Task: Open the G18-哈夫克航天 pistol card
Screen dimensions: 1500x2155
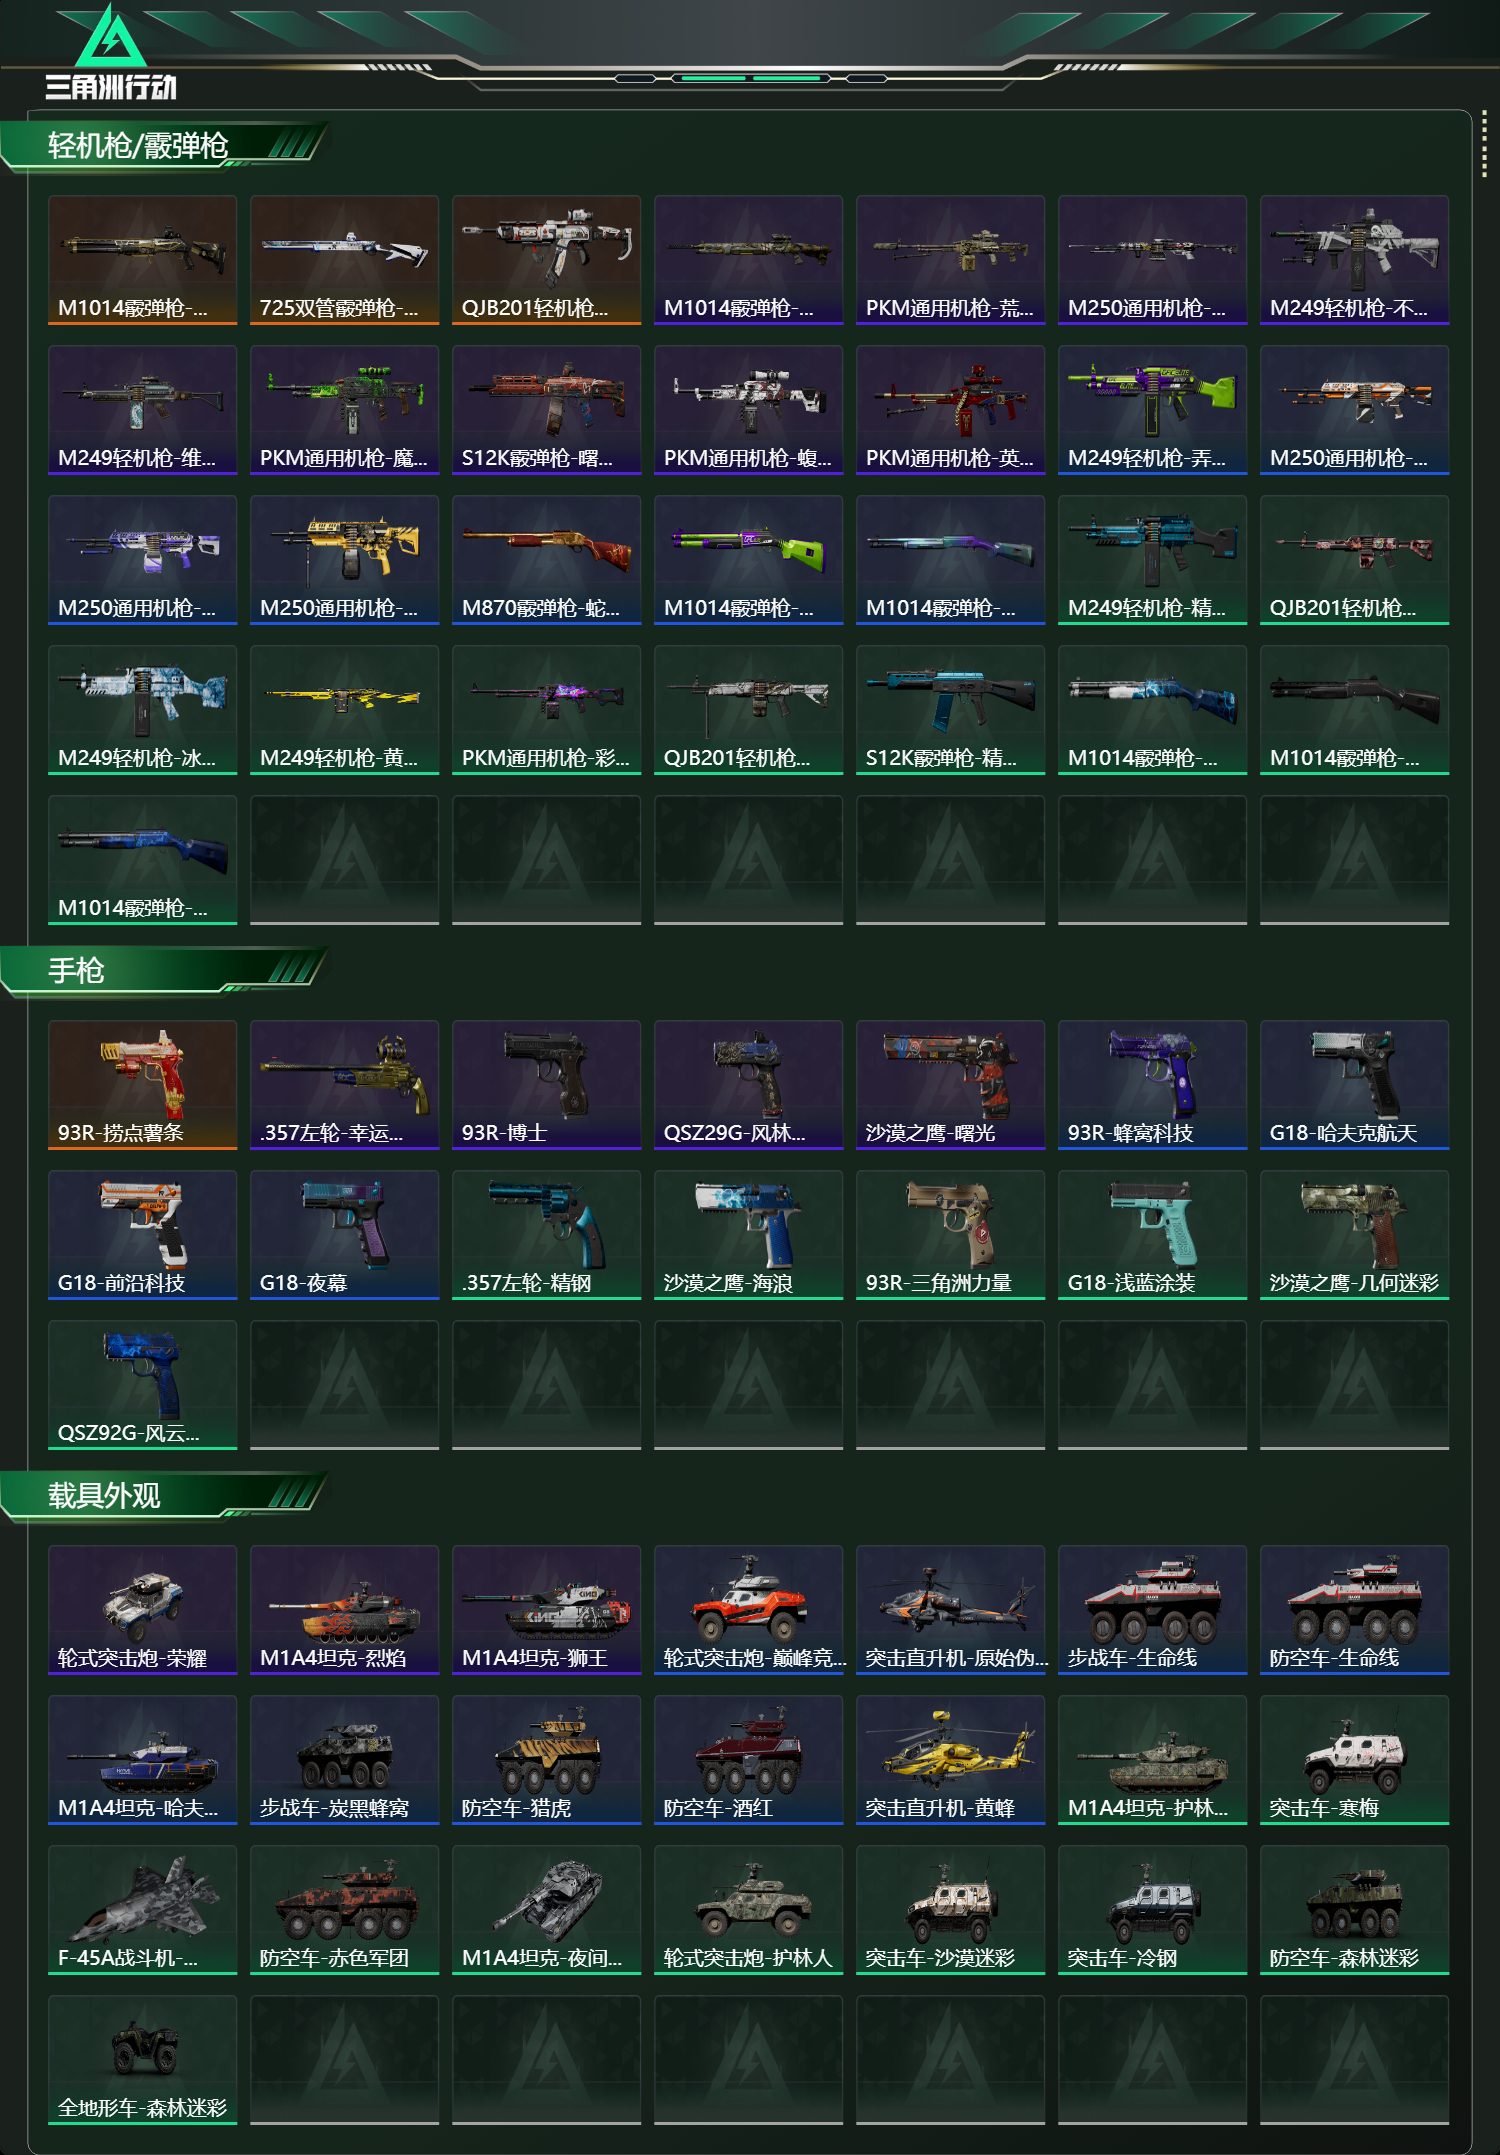Action: [x=1354, y=1085]
